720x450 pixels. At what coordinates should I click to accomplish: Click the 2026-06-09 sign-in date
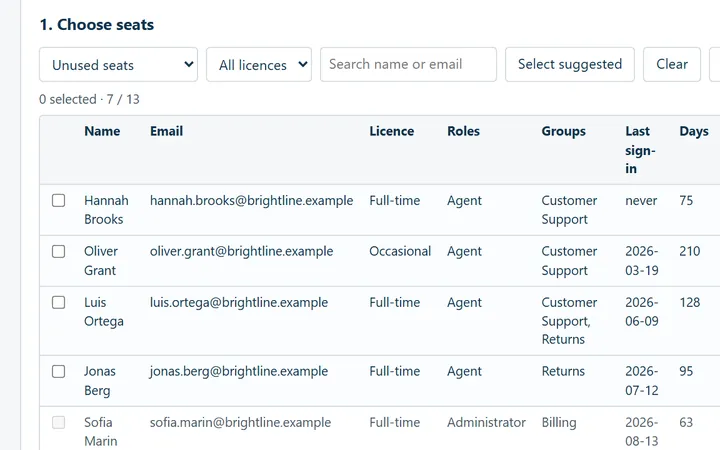[642, 312]
